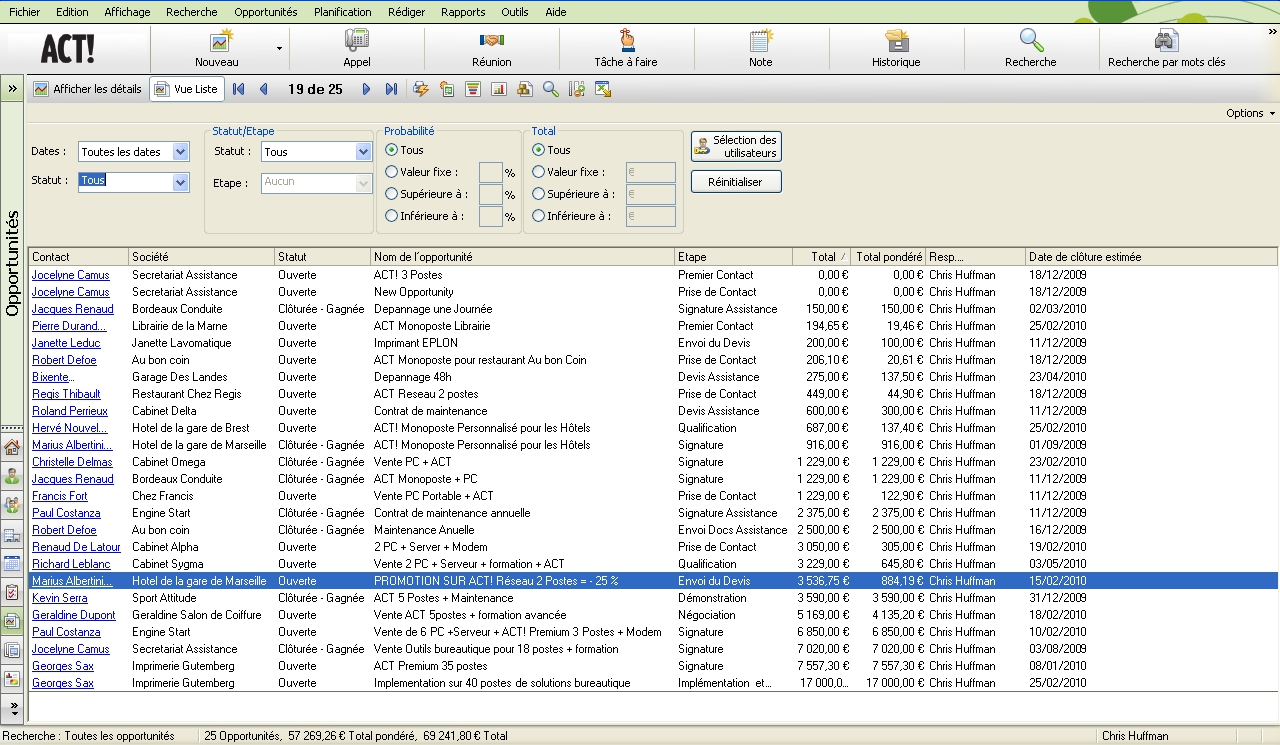Viewport: 1280px width, 745px height.
Task: Select Probabilité Valeur fixe radio button
Action: pos(392,172)
